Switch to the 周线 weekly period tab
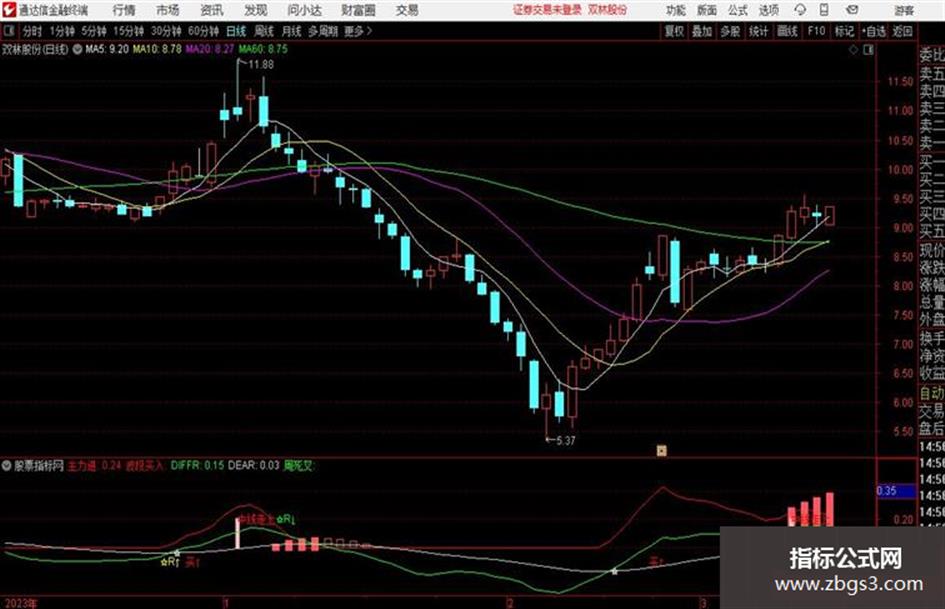Viewport: 945px width, 609px height. tap(263, 31)
